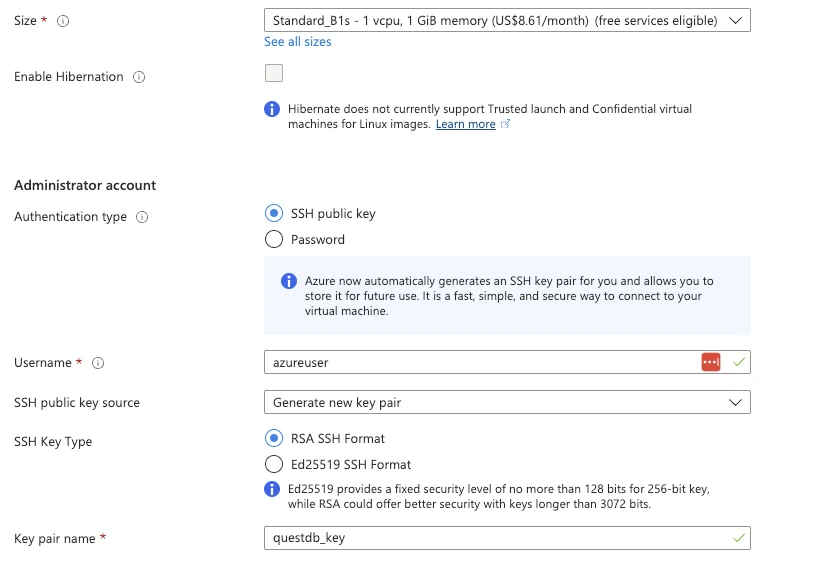Screen dimensions: 833x570
Task: Open the See all sizes link
Action: click(x=297, y=42)
